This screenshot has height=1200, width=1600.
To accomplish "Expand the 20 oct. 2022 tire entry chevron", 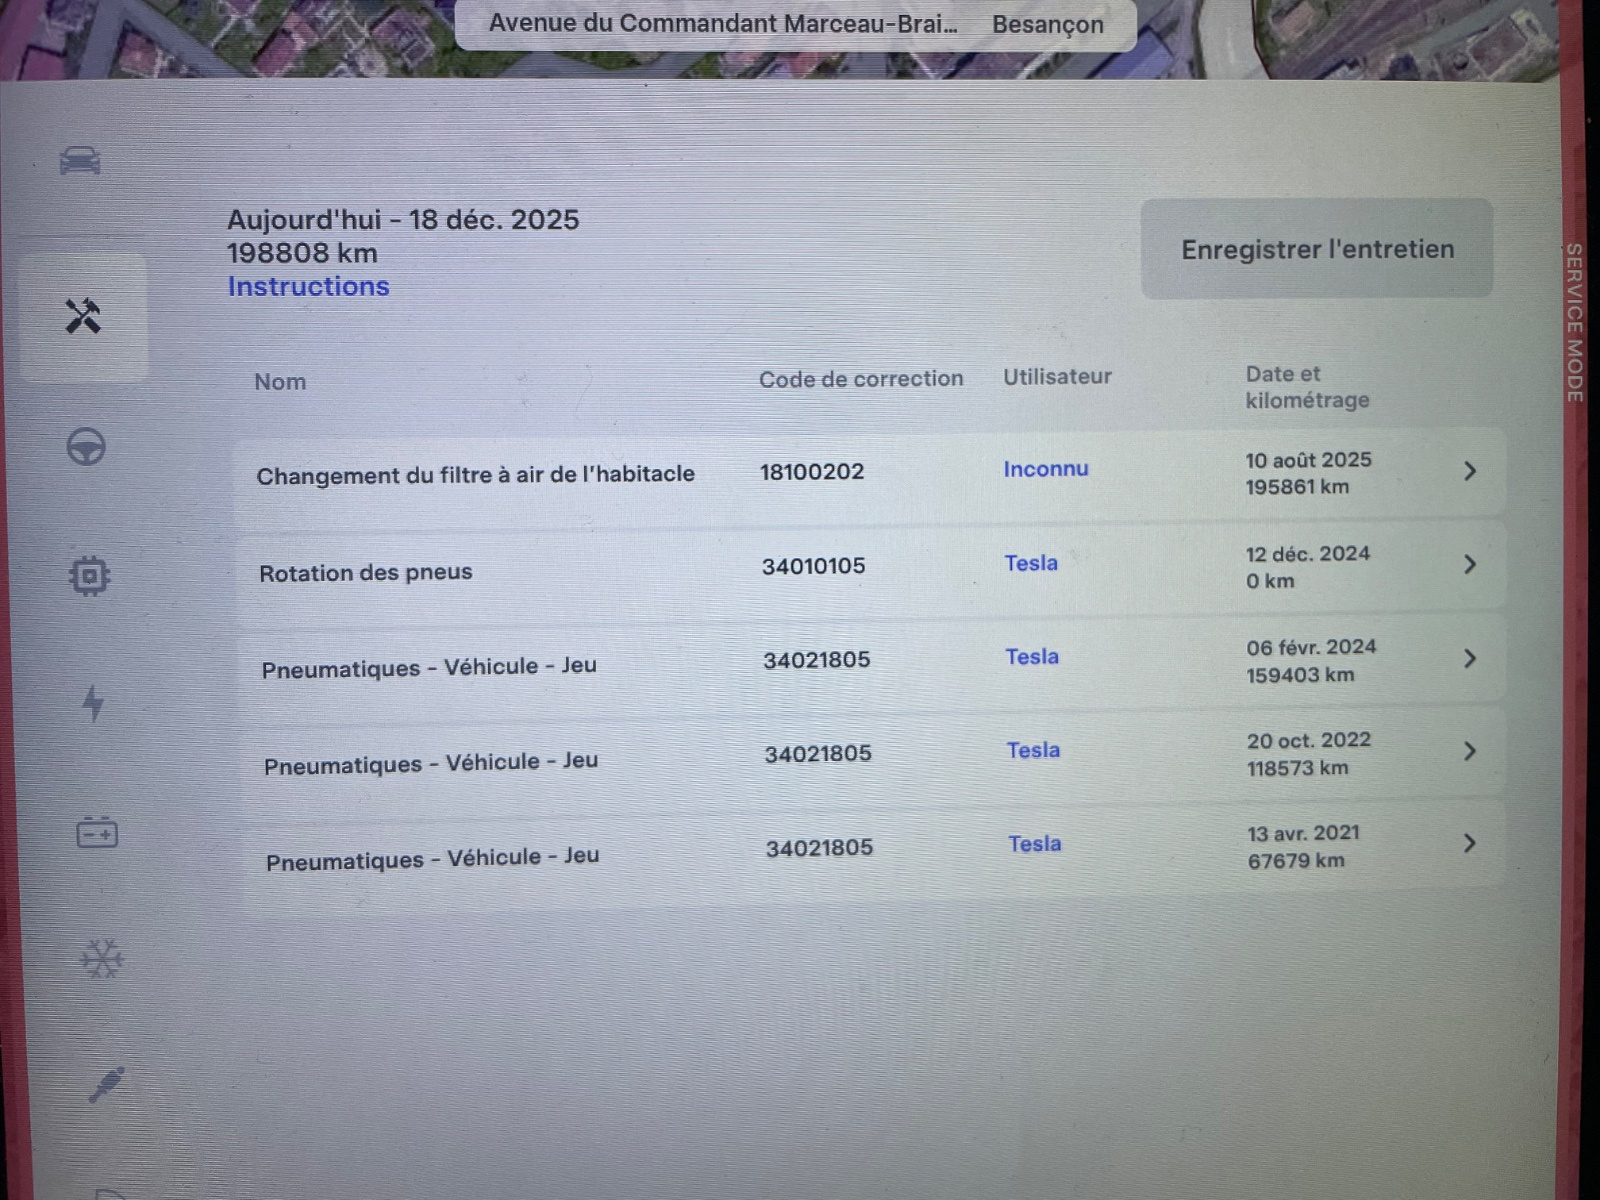I will [x=1469, y=751].
